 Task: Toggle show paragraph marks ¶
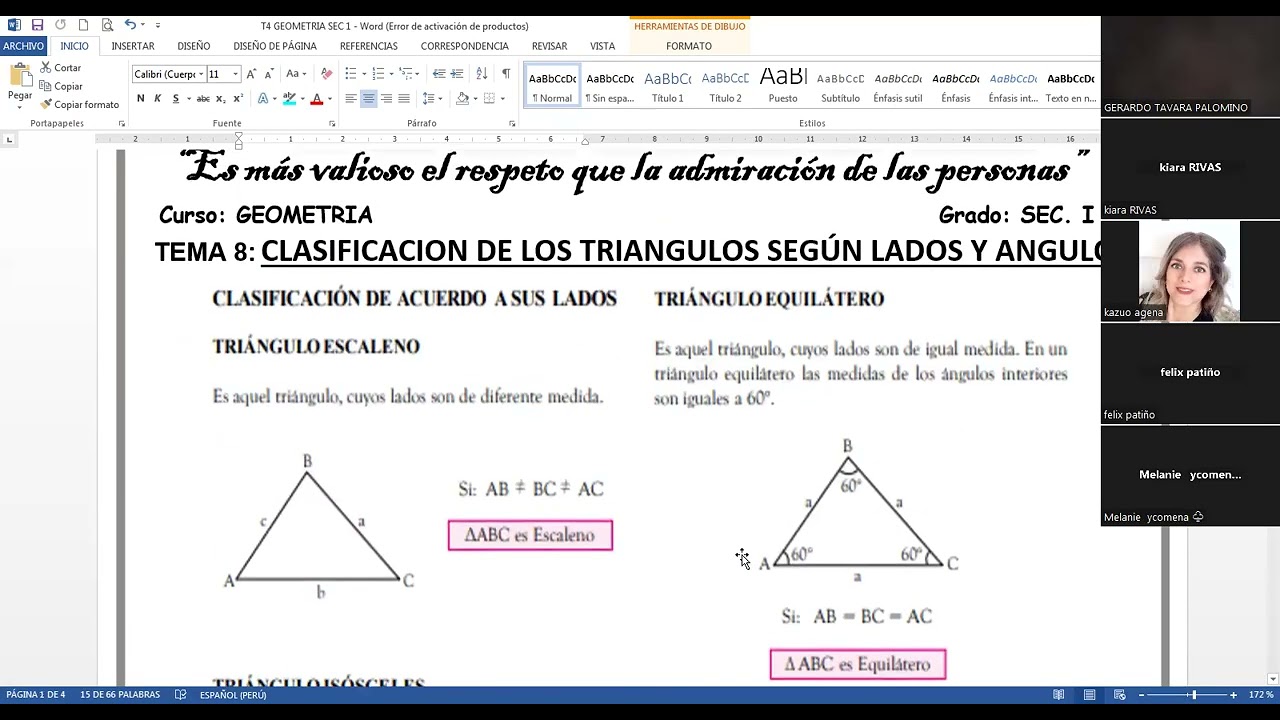[506, 74]
